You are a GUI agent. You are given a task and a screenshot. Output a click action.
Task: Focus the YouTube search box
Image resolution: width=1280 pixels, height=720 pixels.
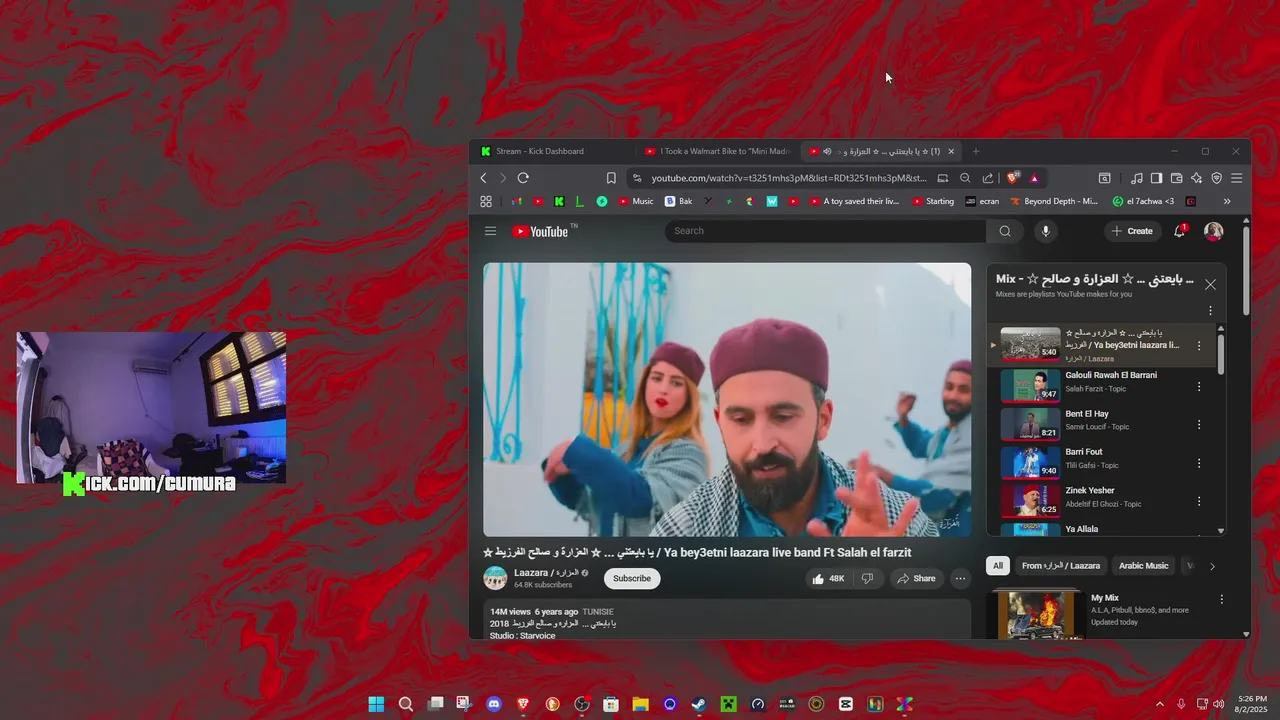pos(826,231)
